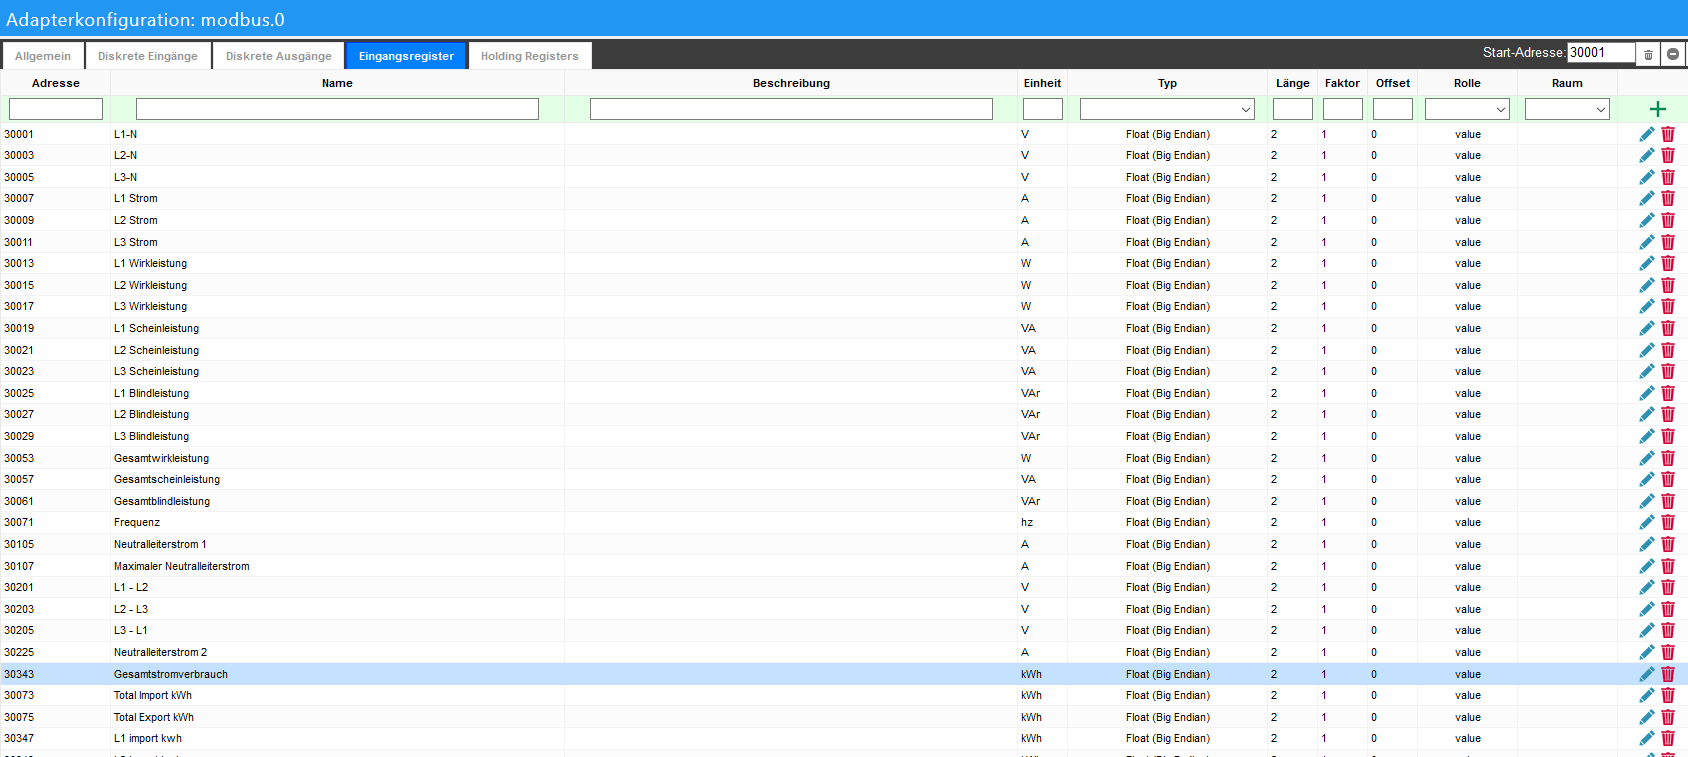Delete the L3 Wirkleistung register

pyautogui.click(x=1668, y=306)
